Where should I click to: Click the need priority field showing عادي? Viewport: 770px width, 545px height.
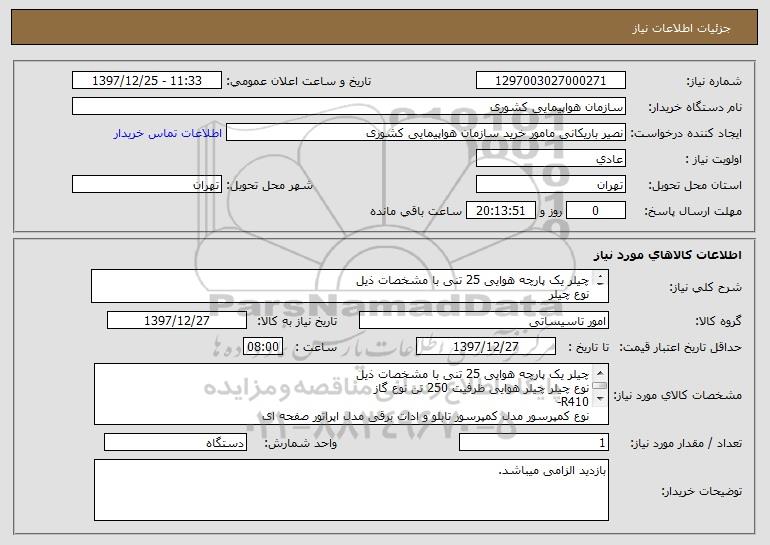click(x=550, y=159)
